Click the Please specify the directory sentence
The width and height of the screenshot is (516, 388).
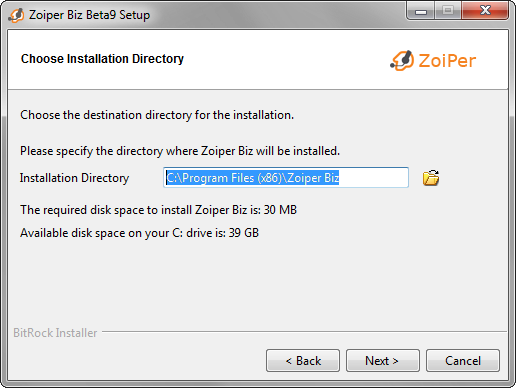[x=180, y=151]
